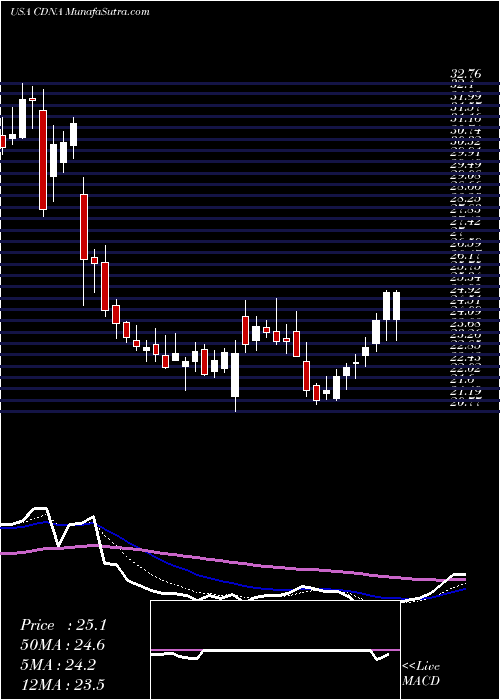This screenshot has height=700, width=500.
Task: Click the '12MA : 23.5' value
Action: pos(63,684)
